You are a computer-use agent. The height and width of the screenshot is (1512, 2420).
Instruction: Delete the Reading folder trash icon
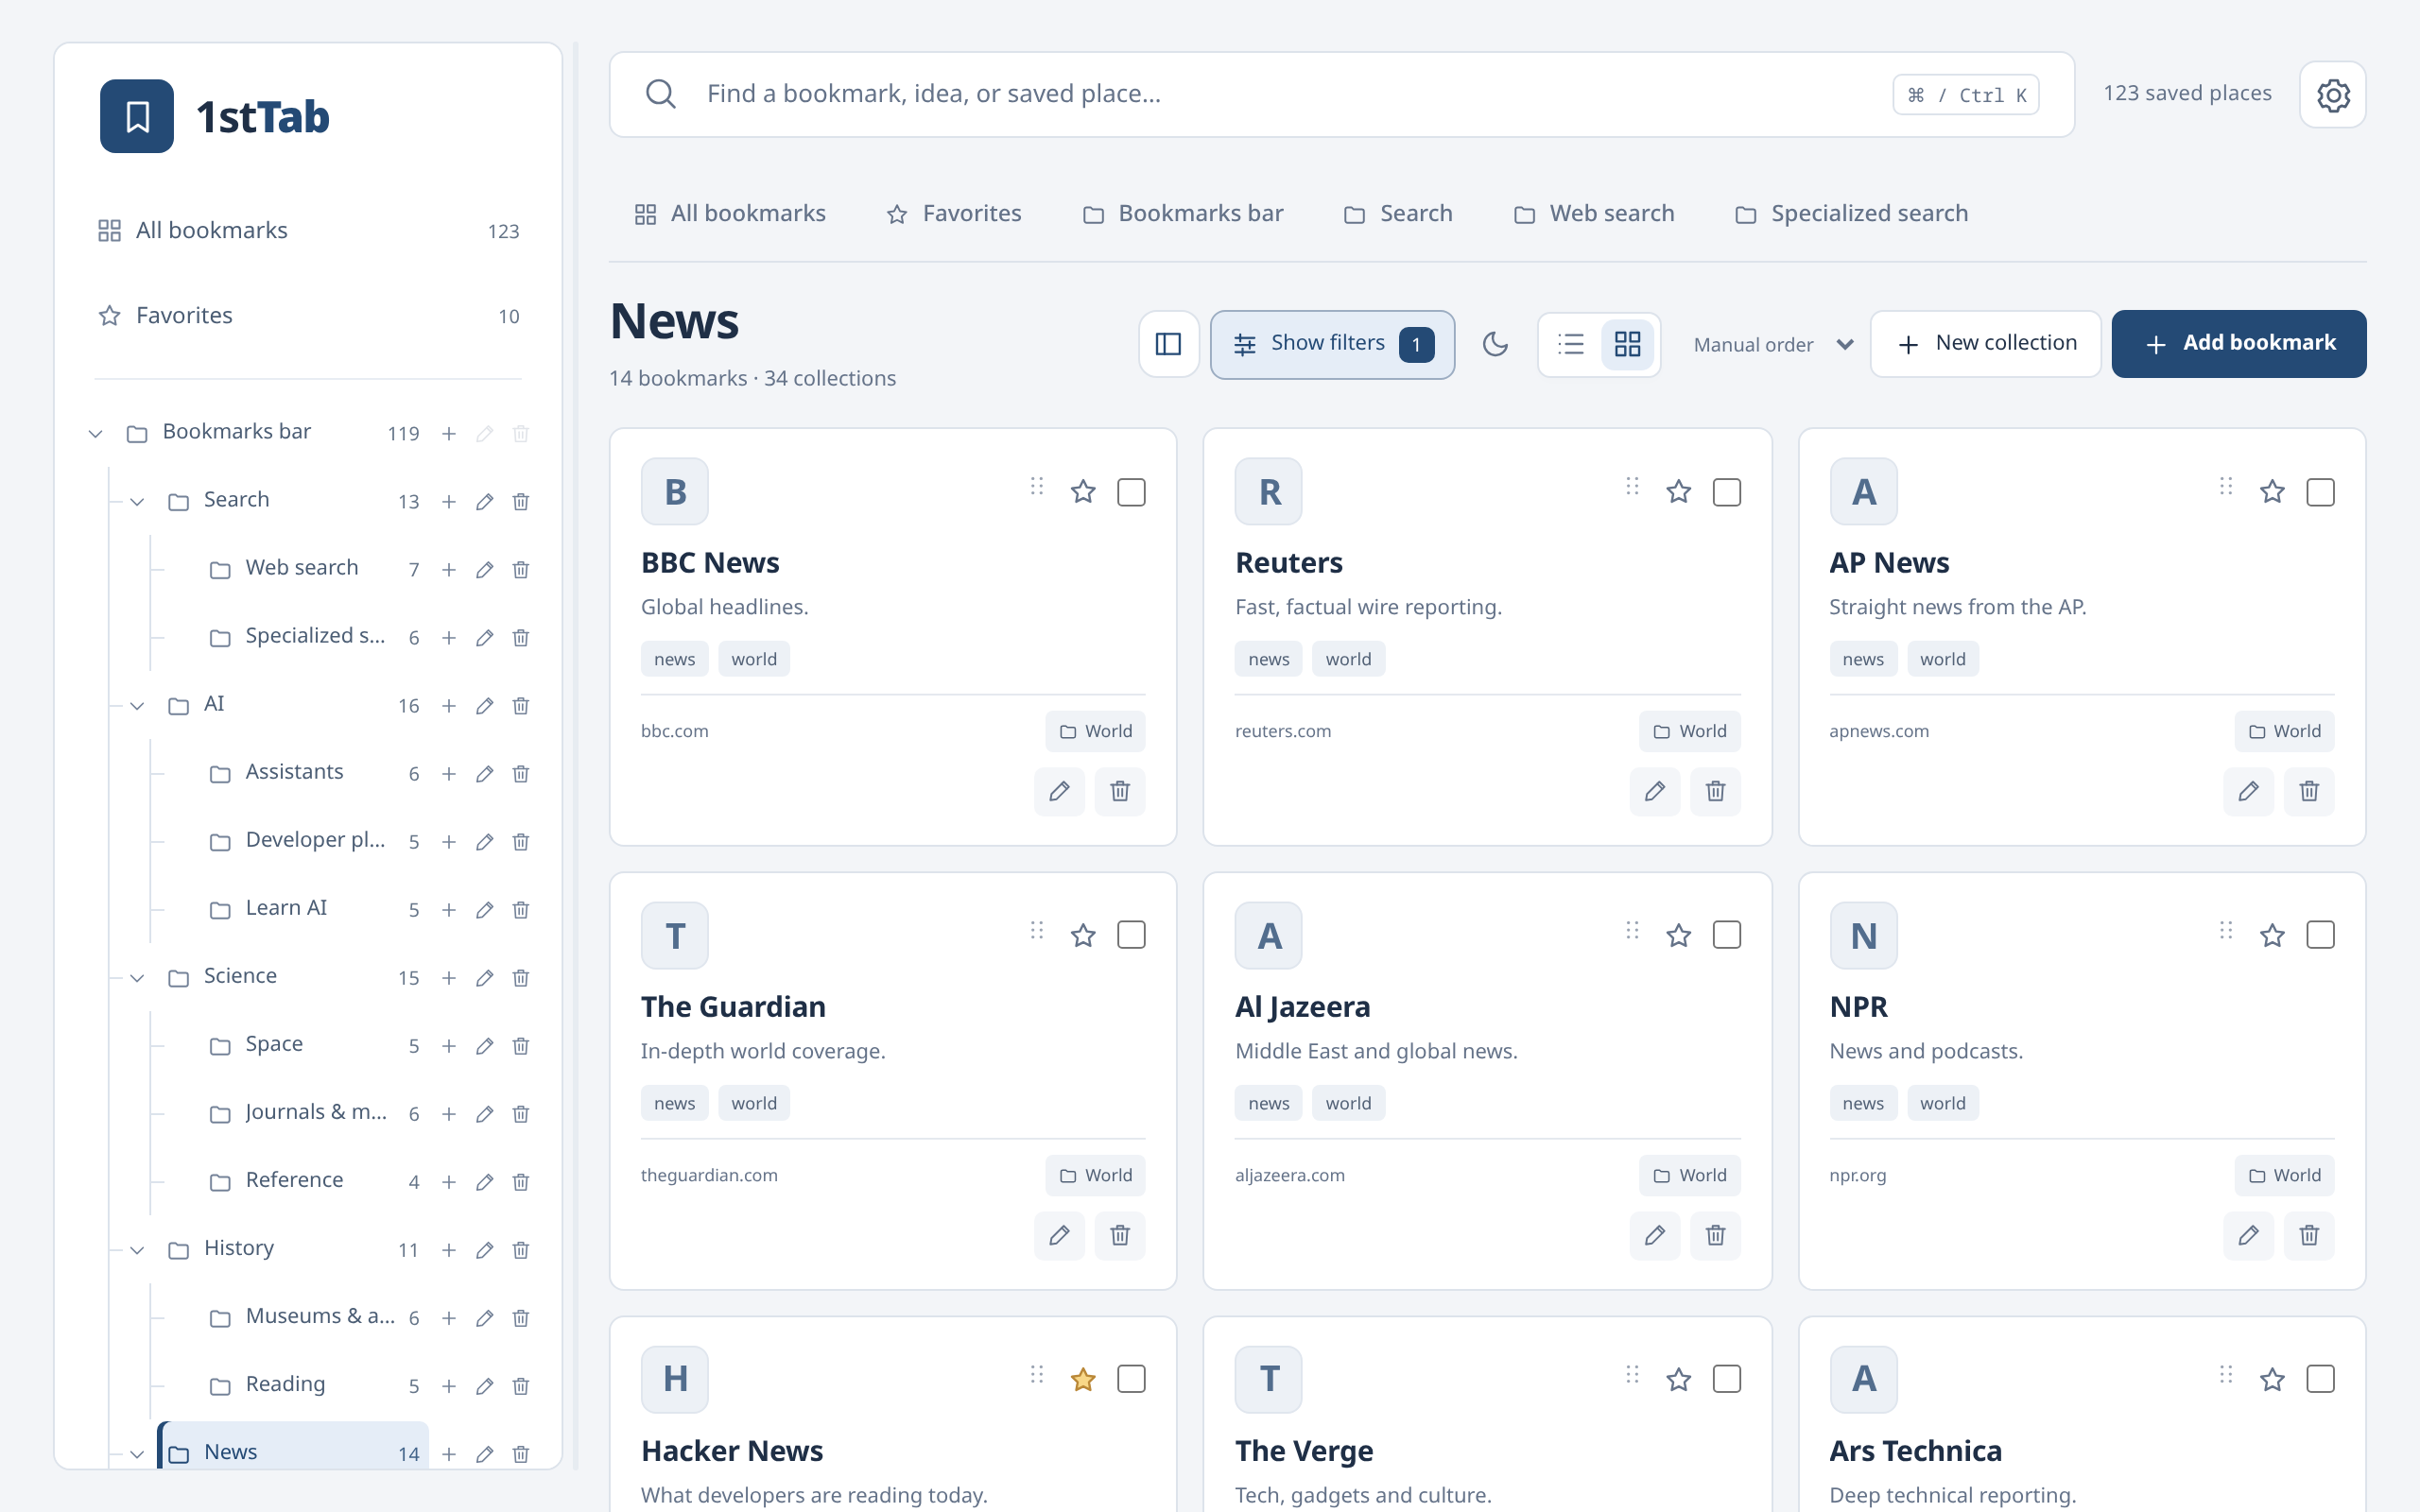tap(521, 1385)
